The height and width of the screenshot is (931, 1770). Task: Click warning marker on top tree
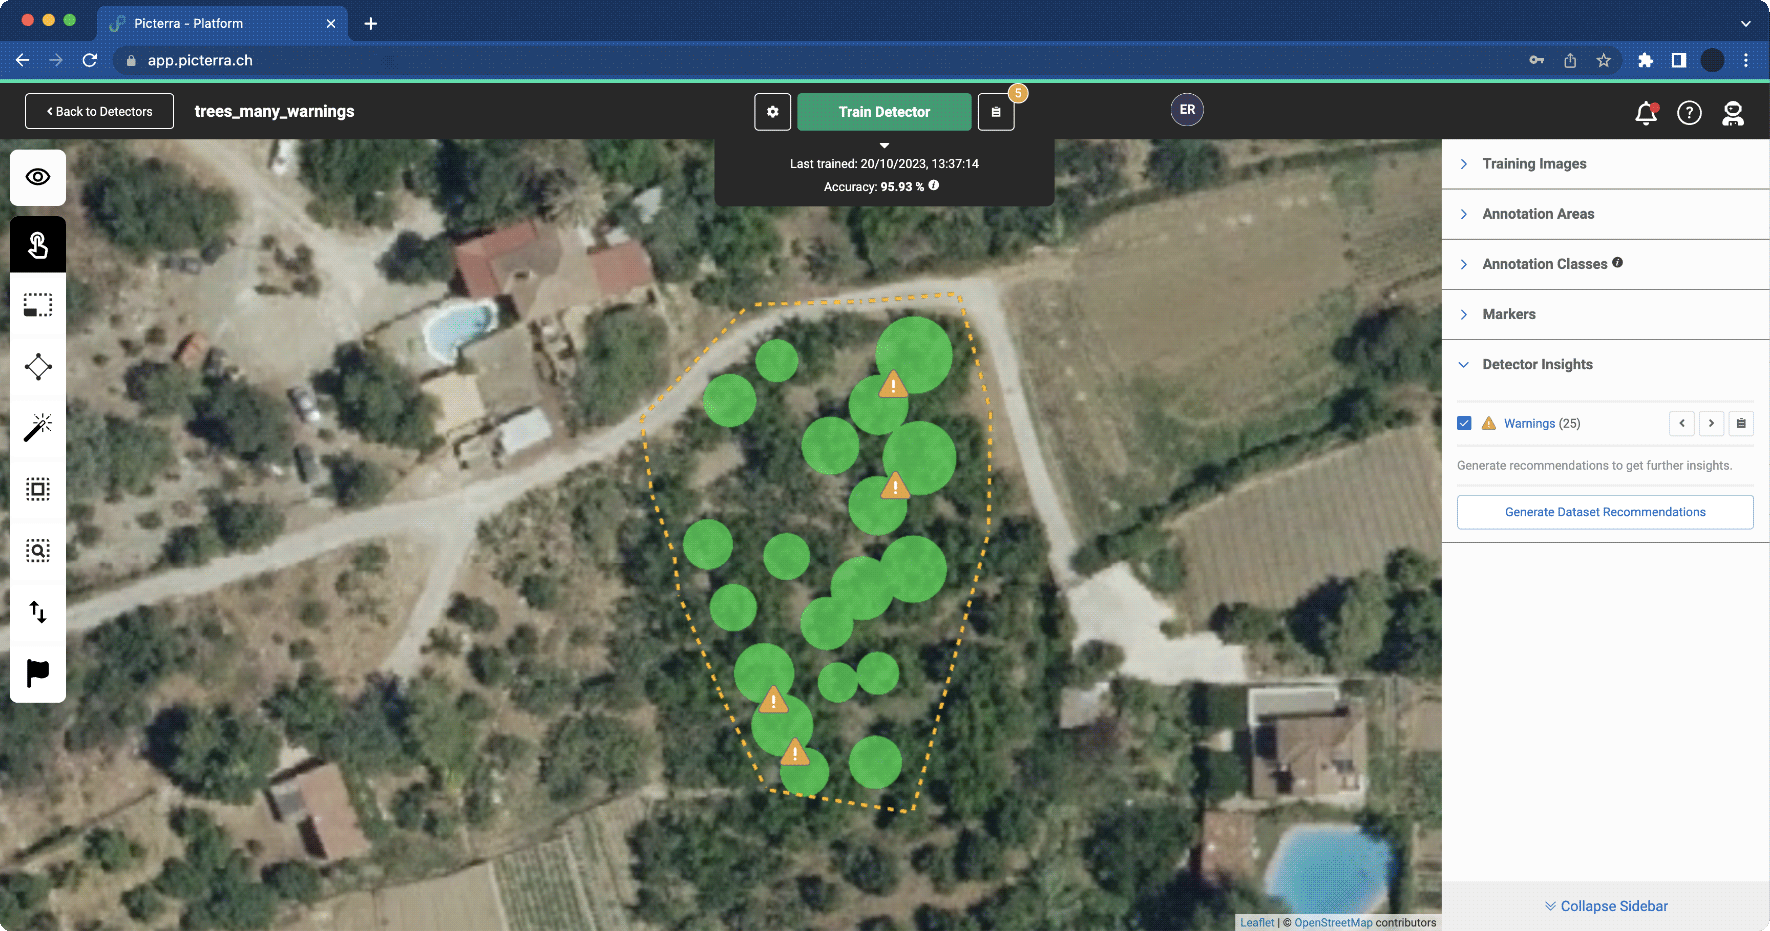tap(893, 384)
